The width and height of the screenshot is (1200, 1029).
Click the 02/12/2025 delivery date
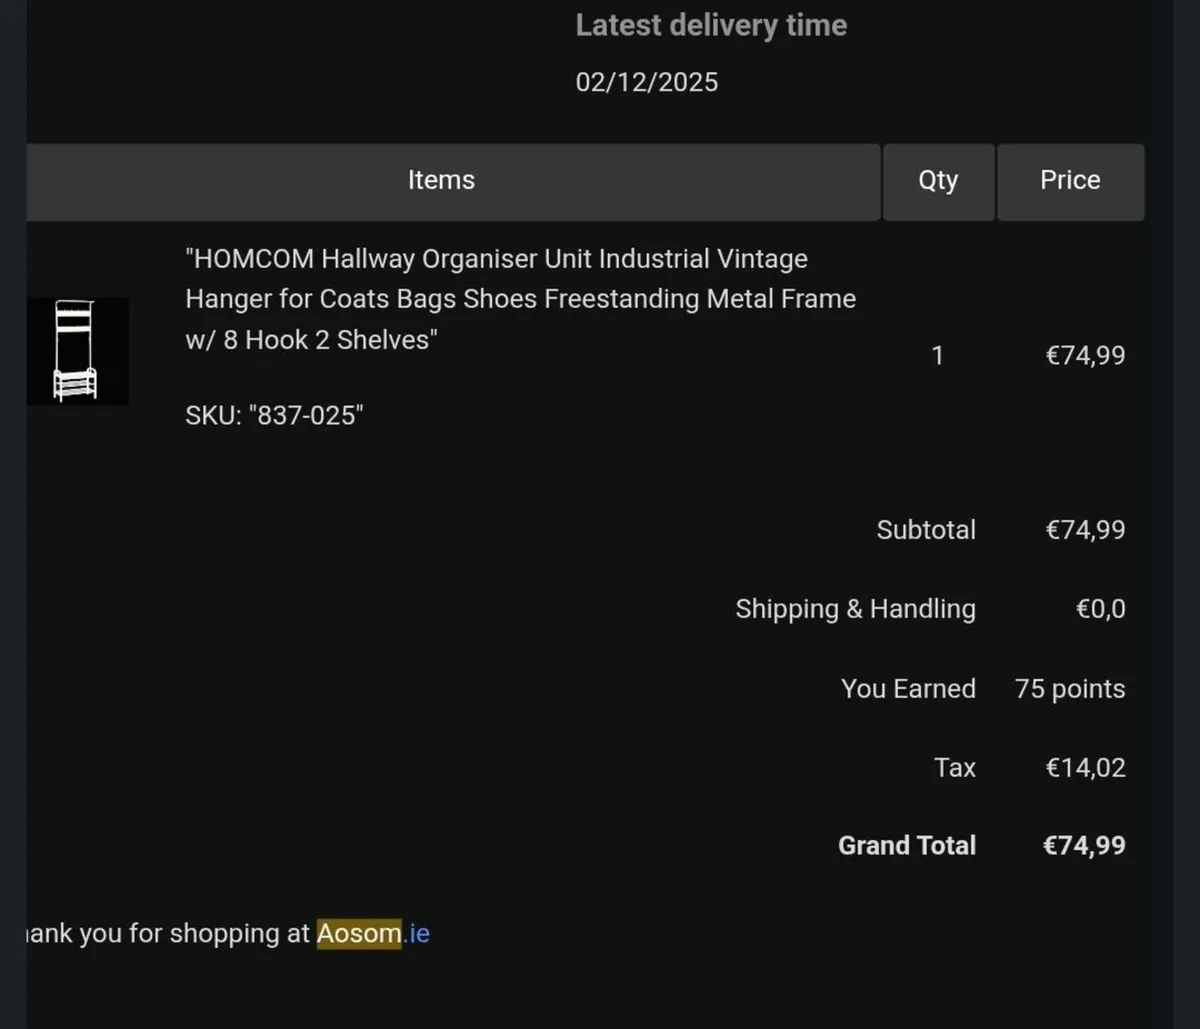[x=646, y=82]
